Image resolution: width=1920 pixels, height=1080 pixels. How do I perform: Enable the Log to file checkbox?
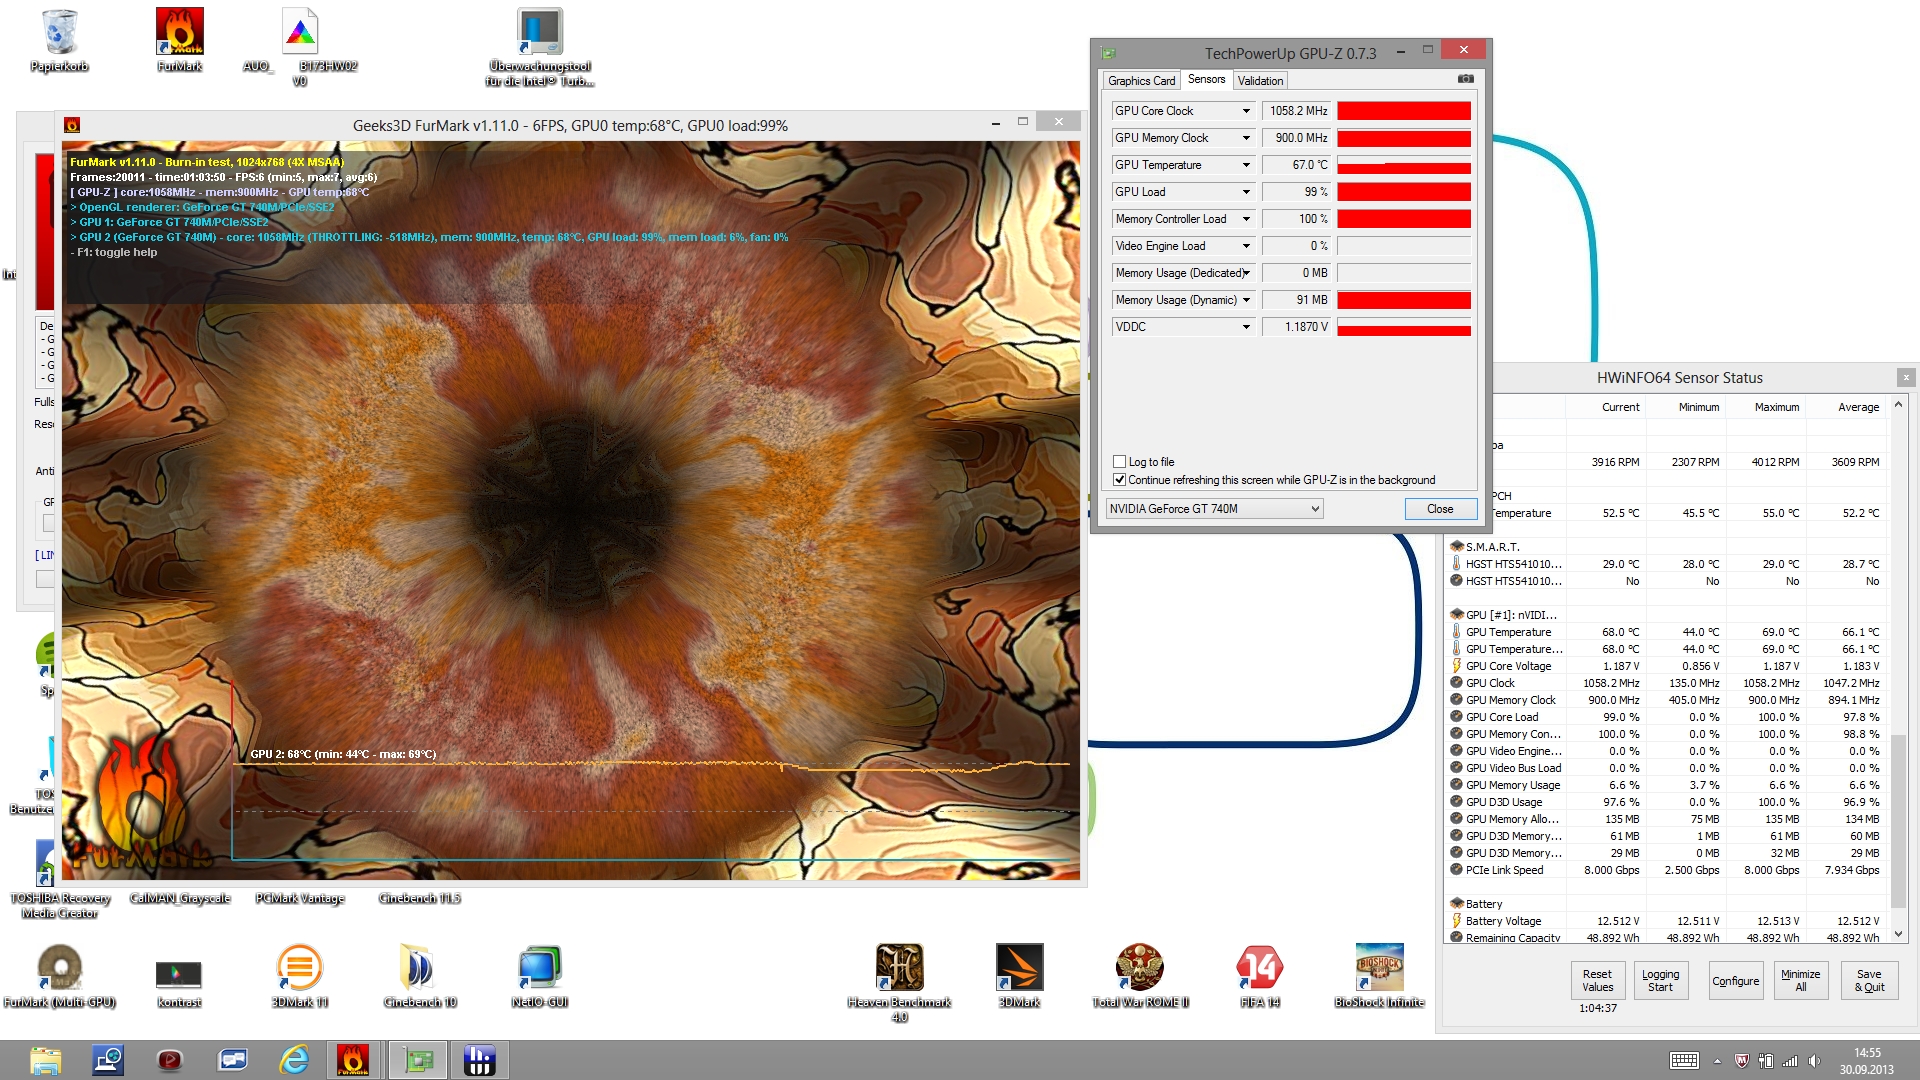[1120, 462]
